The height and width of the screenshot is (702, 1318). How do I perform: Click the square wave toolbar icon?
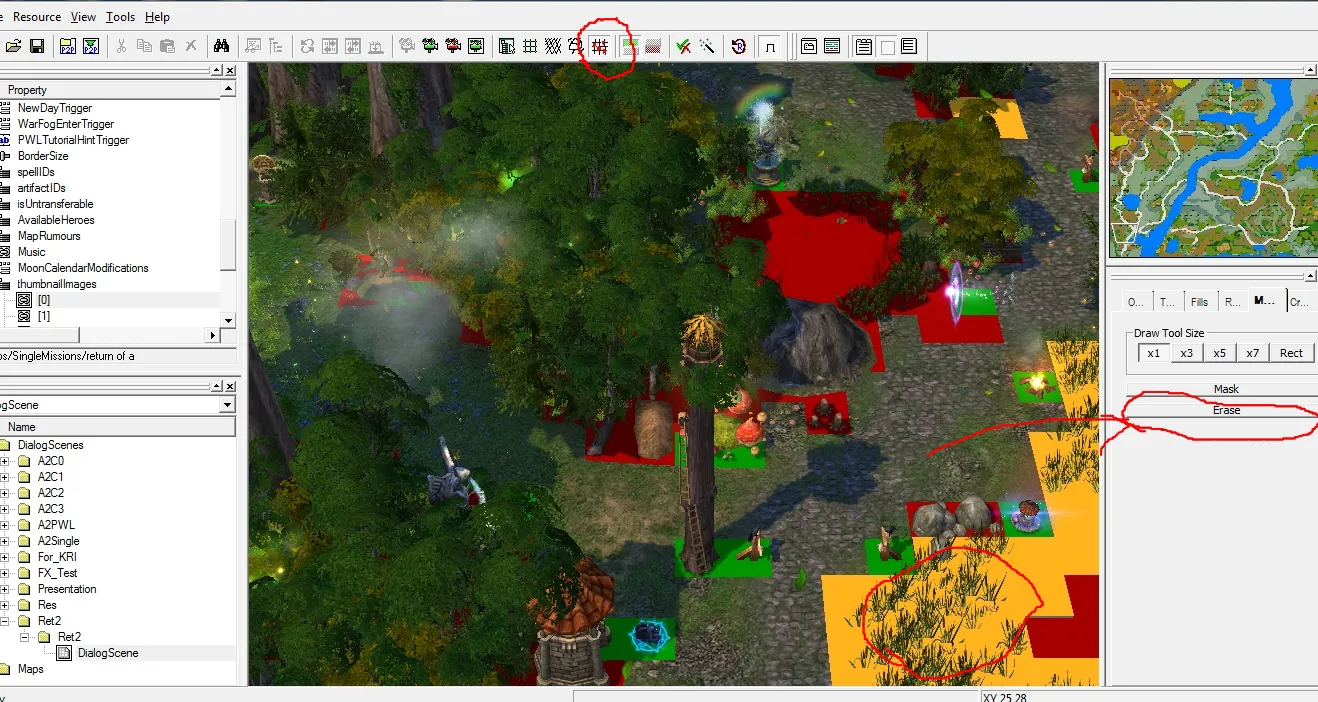coord(770,46)
